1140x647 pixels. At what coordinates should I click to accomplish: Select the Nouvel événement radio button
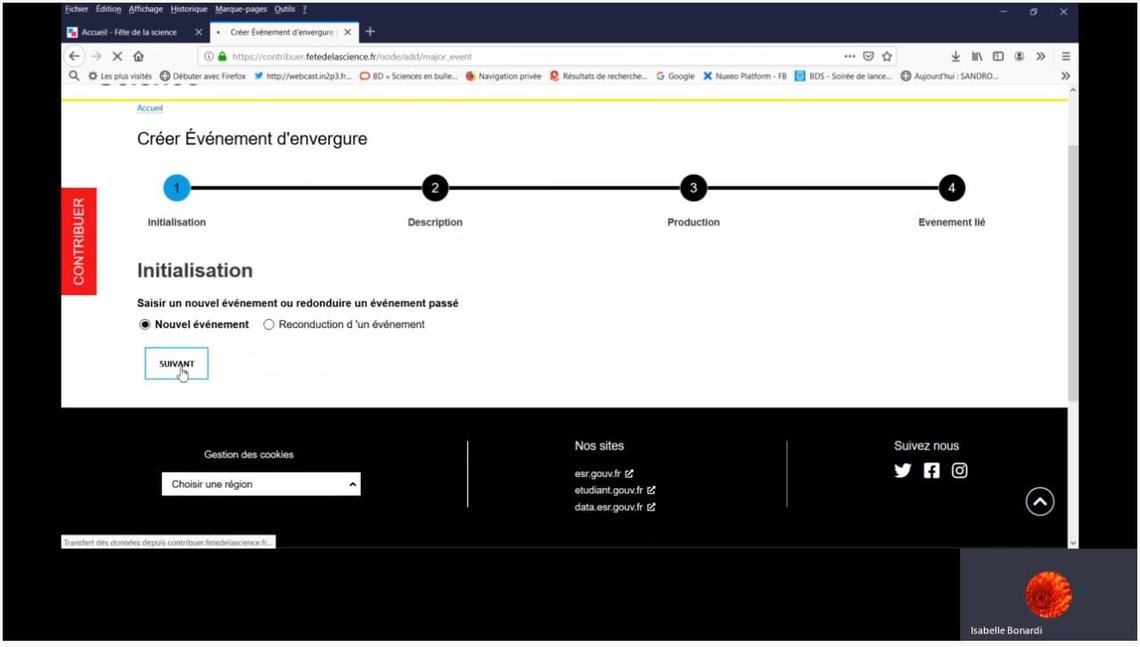[145, 324]
